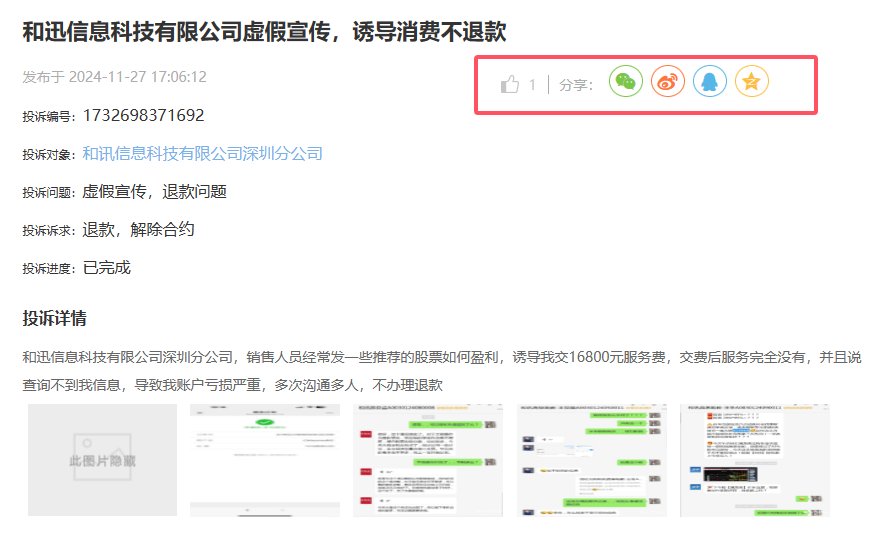Click publish date 2024-11-27 17:06:12
Screen dimensions: 871x541
[137, 77]
